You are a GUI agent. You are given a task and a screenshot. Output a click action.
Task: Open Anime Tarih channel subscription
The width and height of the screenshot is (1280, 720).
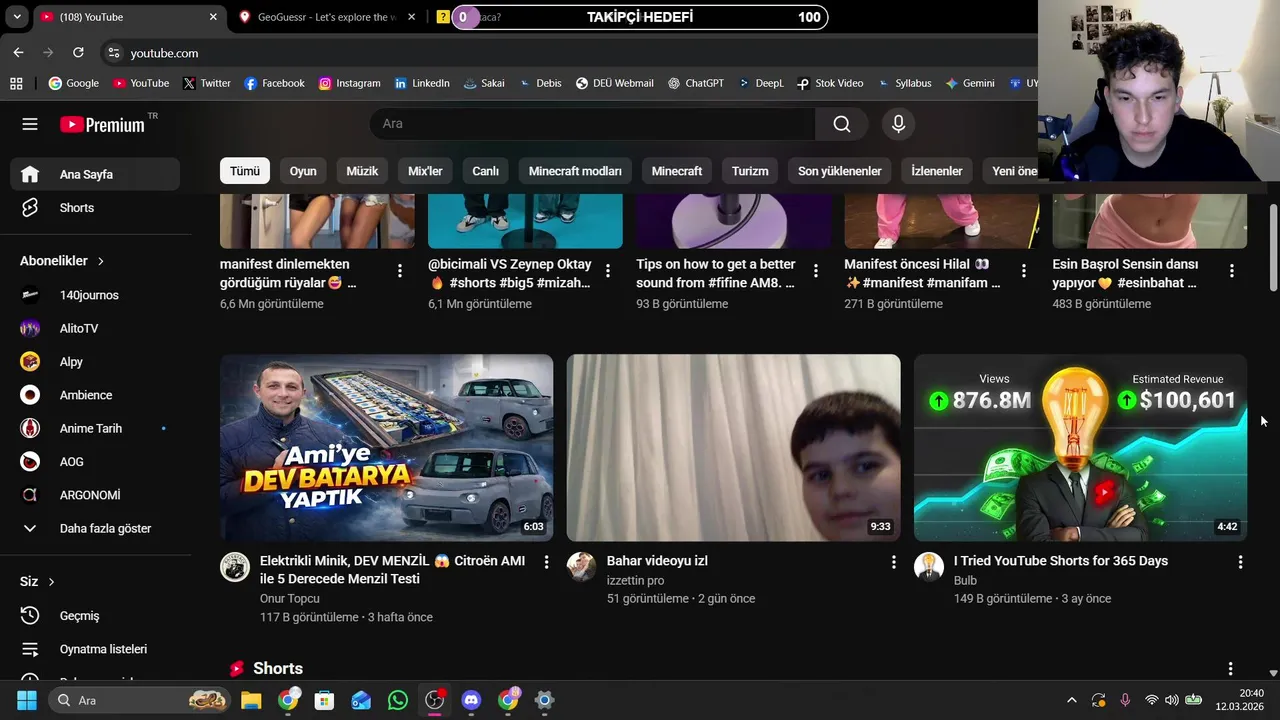coord(96,428)
